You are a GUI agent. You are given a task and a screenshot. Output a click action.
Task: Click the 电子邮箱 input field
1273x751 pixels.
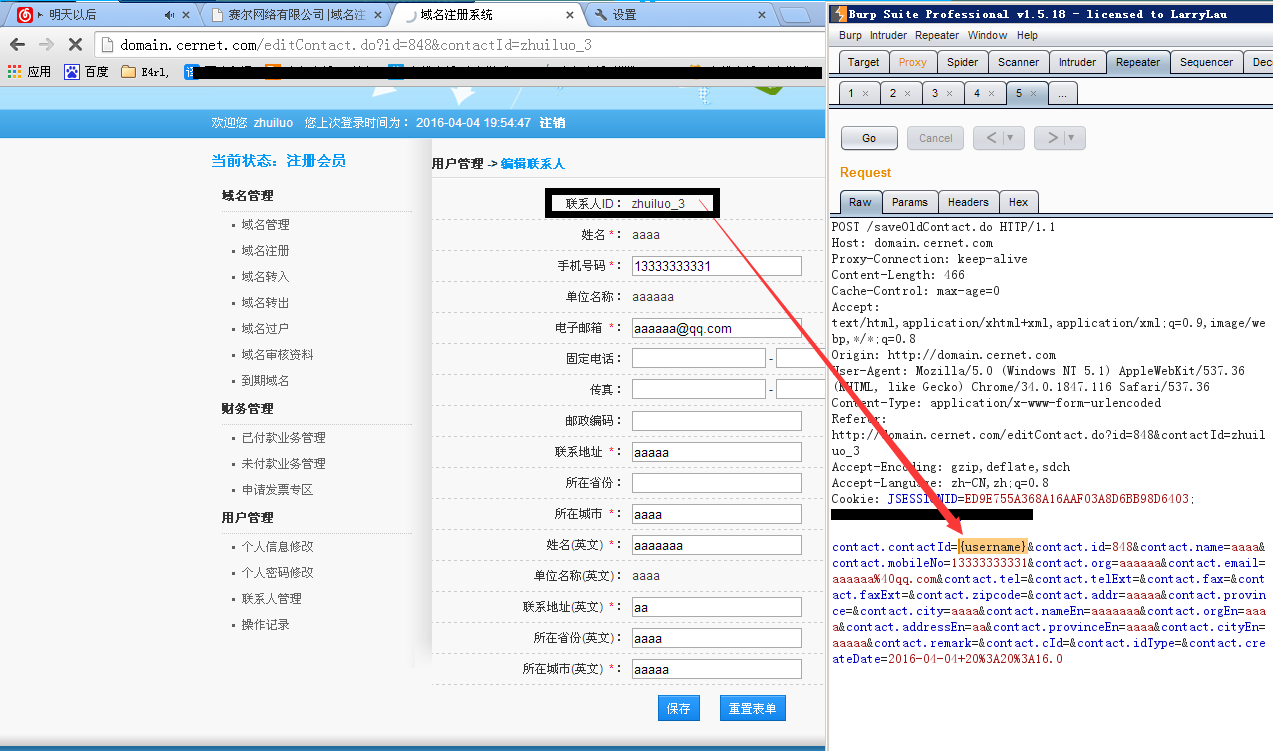point(716,328)
